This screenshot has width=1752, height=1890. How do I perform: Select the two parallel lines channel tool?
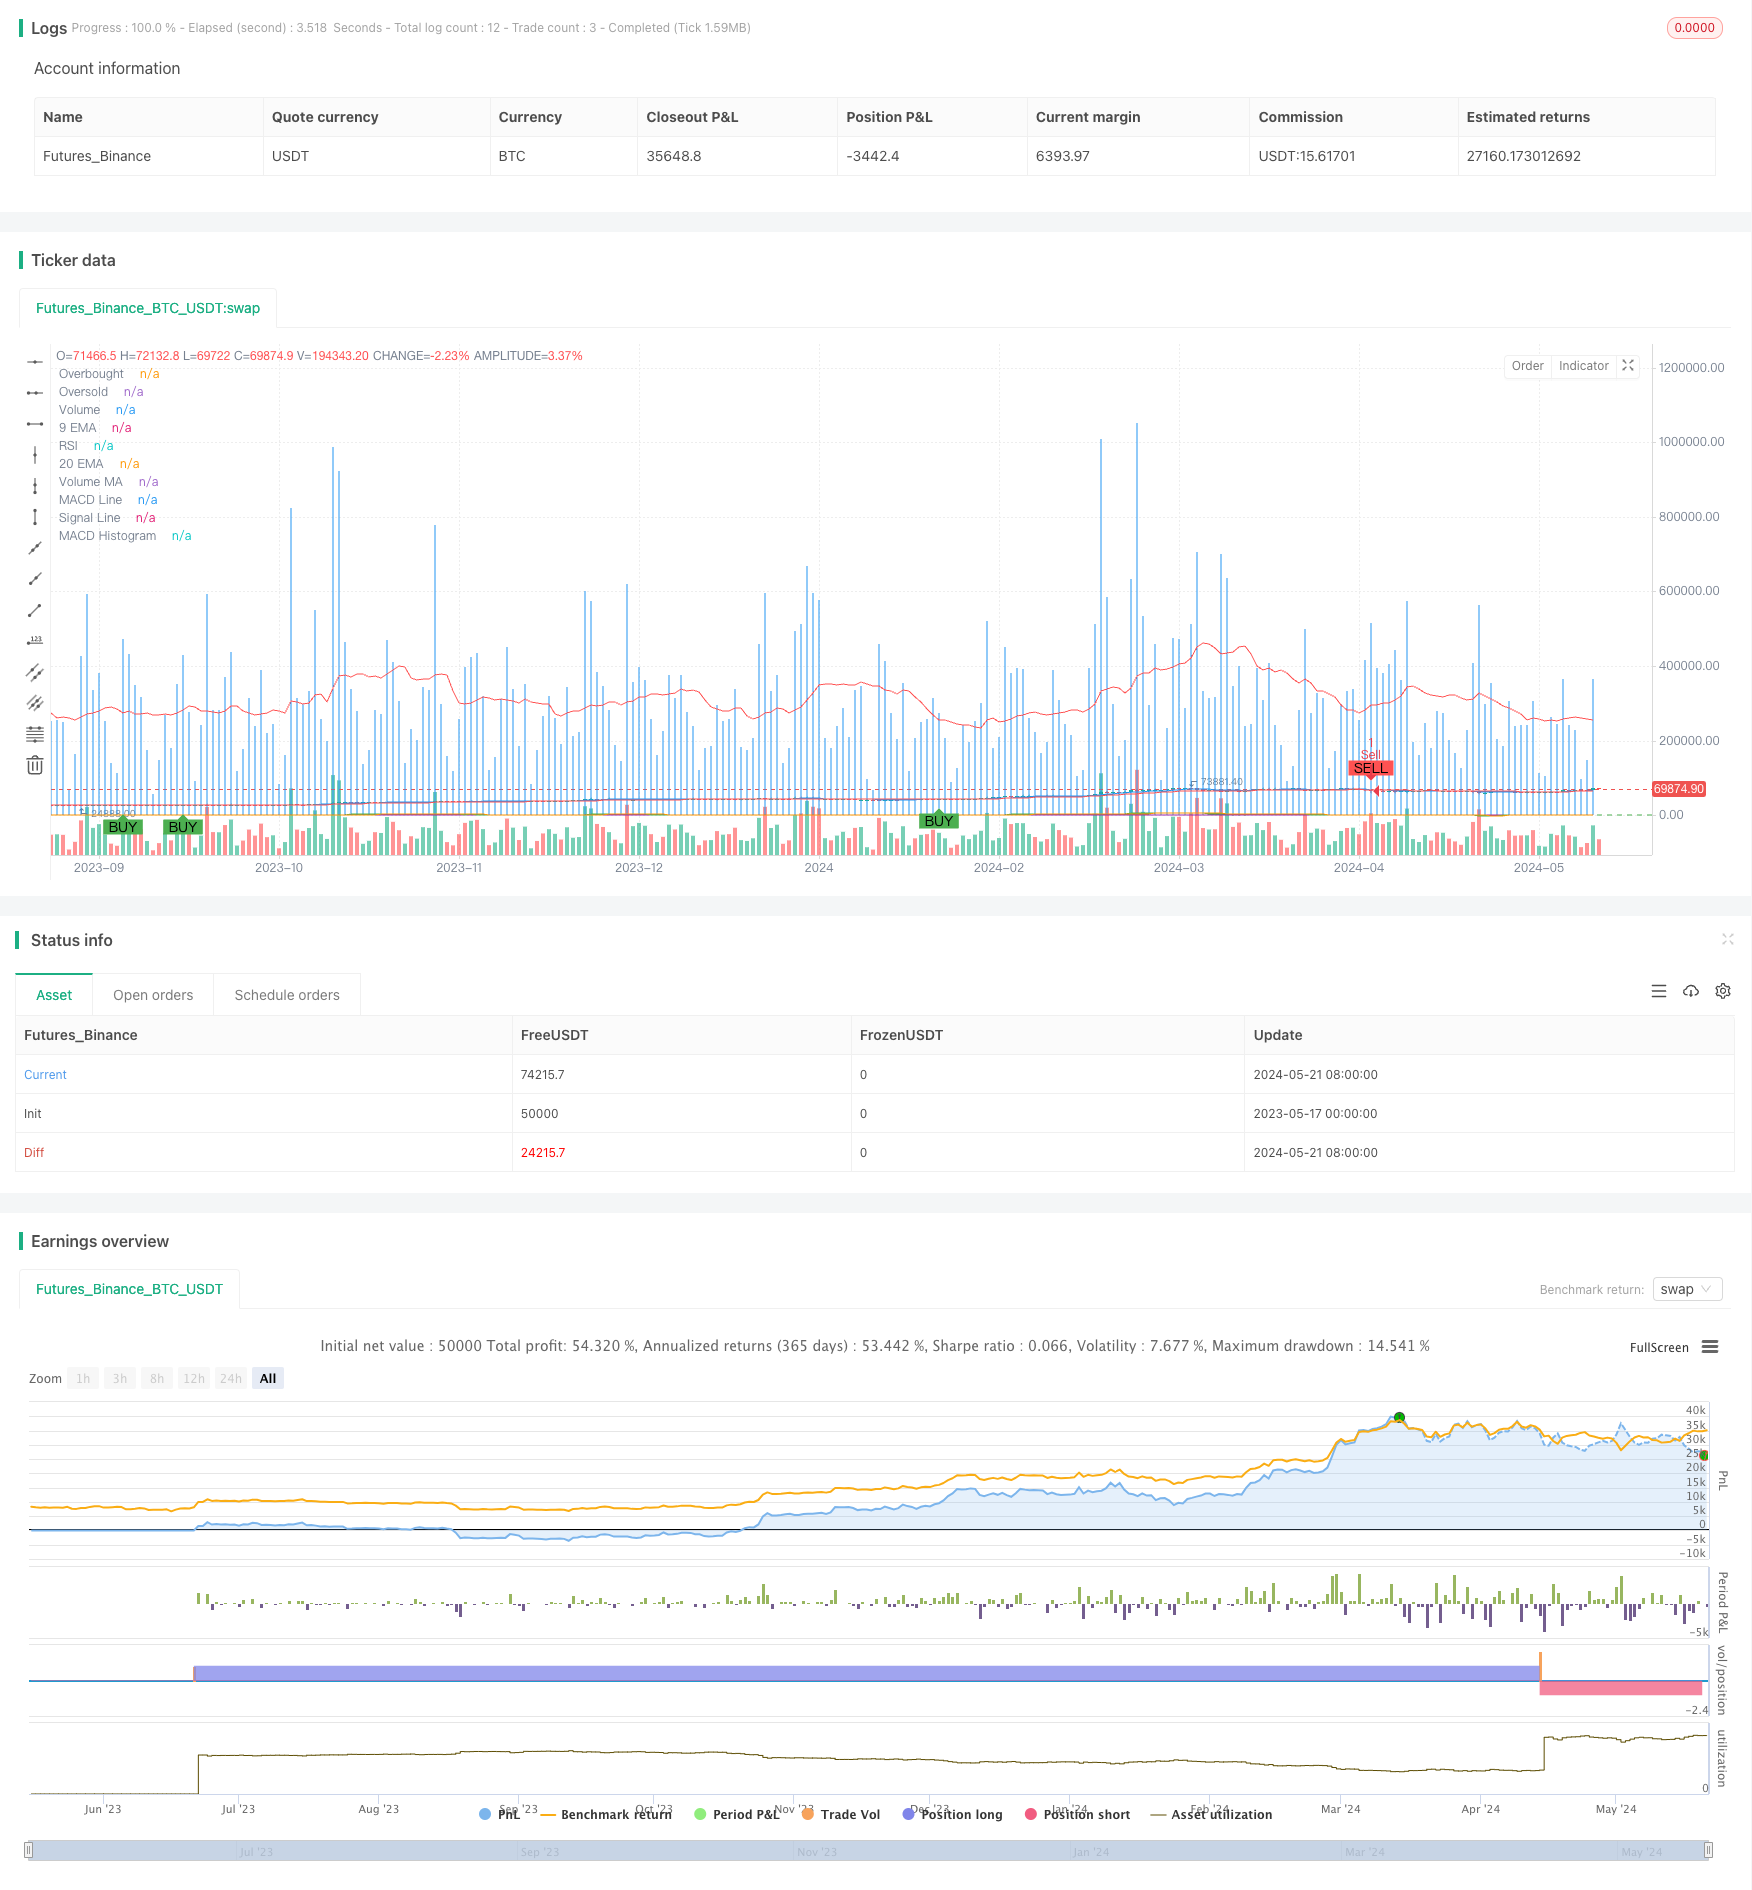coord(35,672)
